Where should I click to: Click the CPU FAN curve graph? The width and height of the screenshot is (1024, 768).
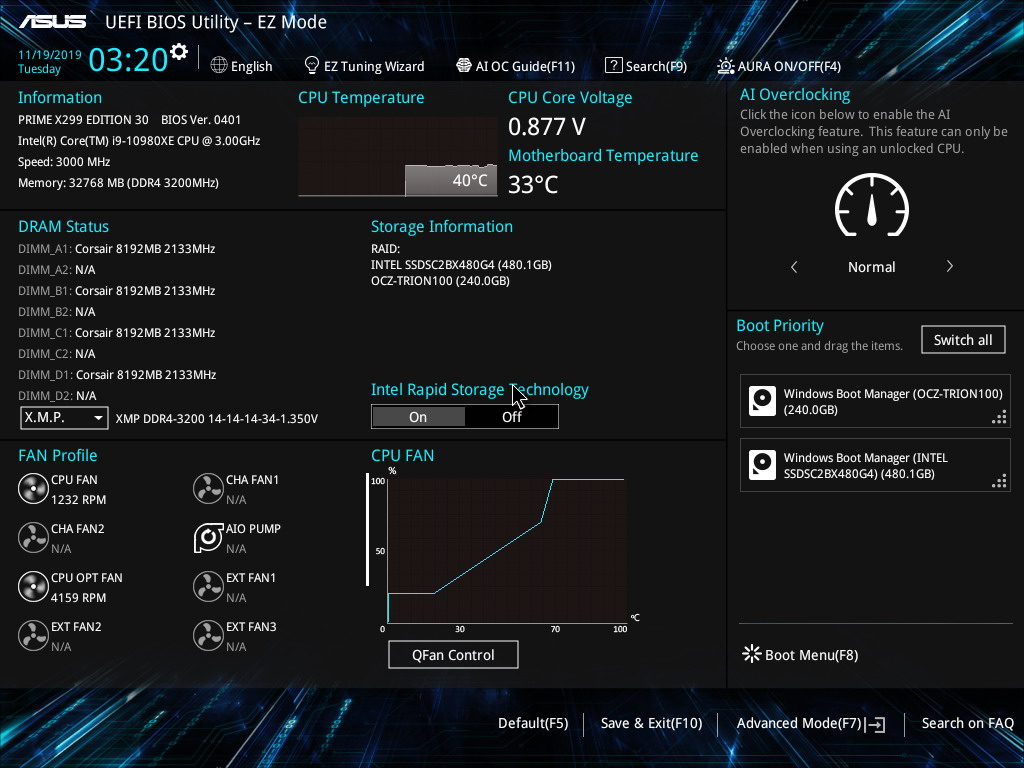tap(507, 550)
